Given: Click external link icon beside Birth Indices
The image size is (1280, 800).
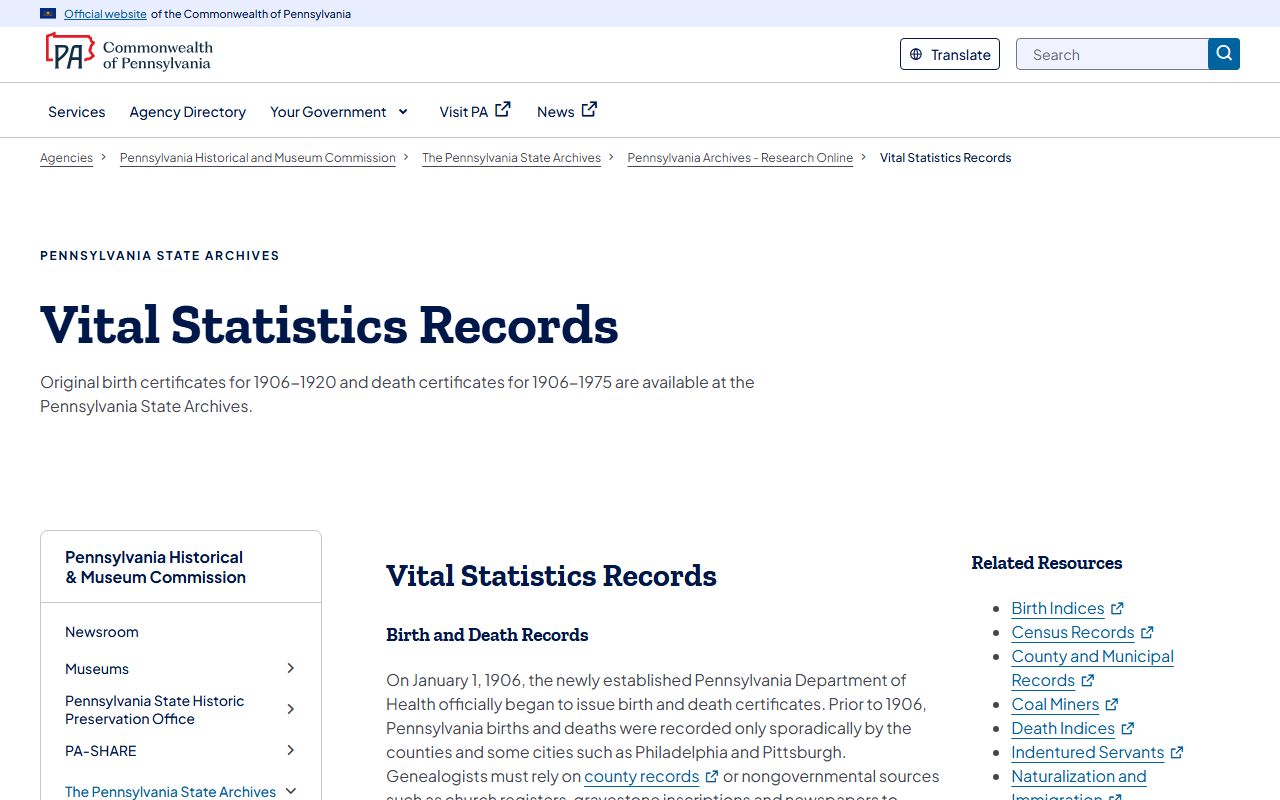Looking at the screenshot, I should [x=1117, y=608].
